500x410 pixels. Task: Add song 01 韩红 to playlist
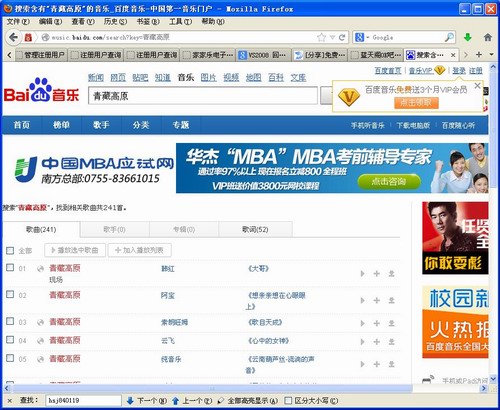click(x=377, y=274)
